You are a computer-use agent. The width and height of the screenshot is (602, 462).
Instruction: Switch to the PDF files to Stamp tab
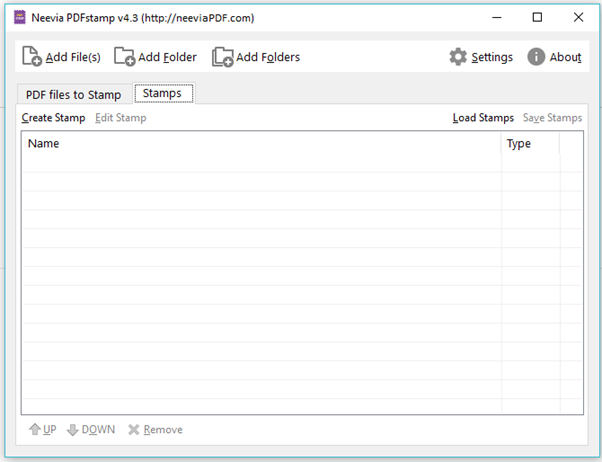tap(73, 95)
